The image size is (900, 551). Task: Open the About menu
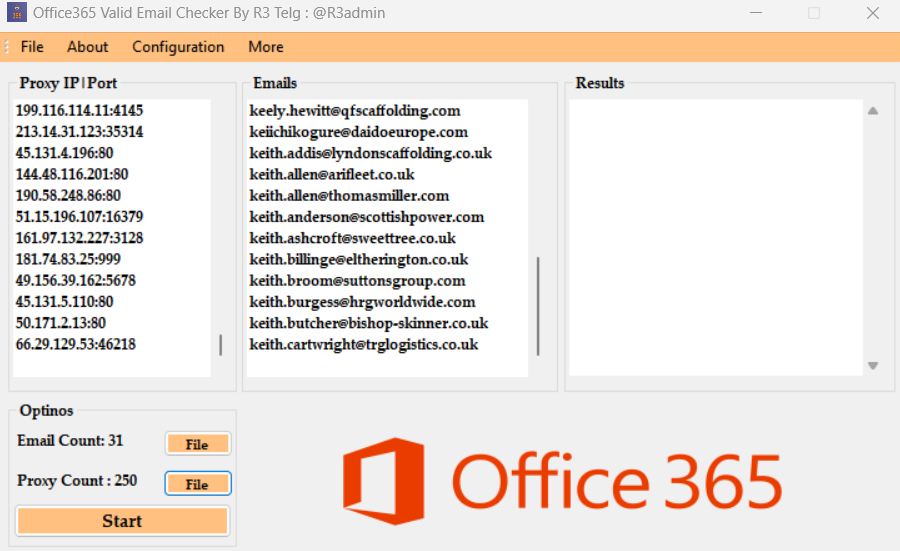(87, 47)
